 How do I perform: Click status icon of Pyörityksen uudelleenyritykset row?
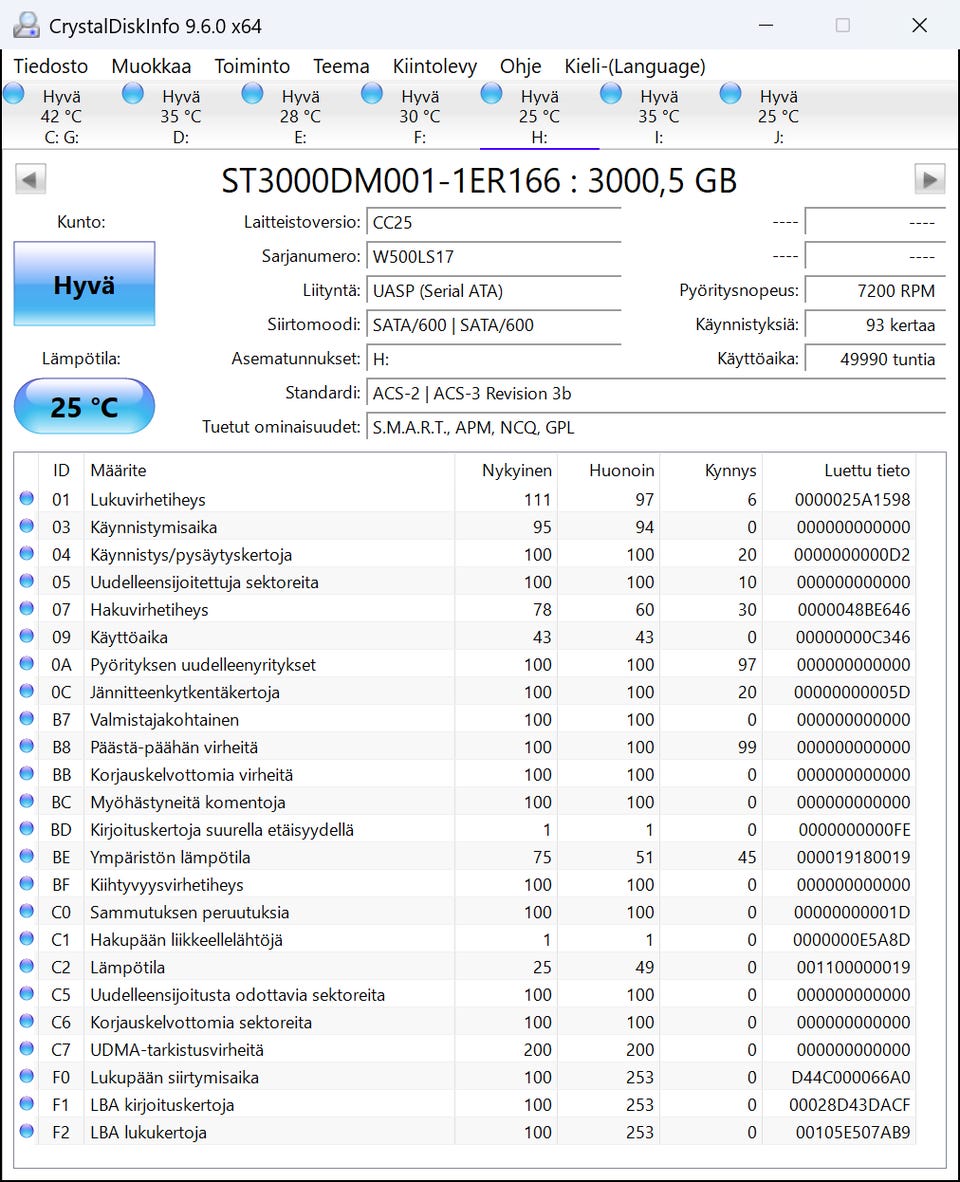point(27,663)
